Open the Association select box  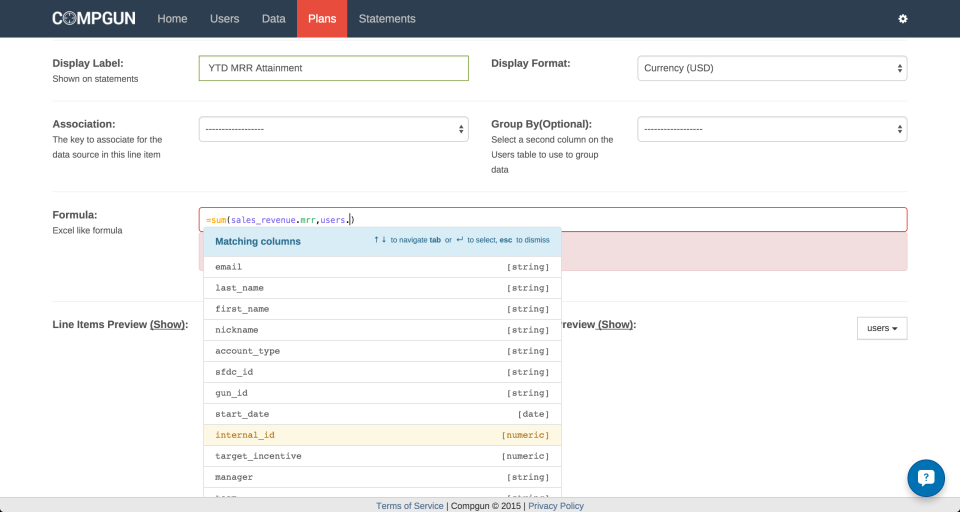click(334, 129)
